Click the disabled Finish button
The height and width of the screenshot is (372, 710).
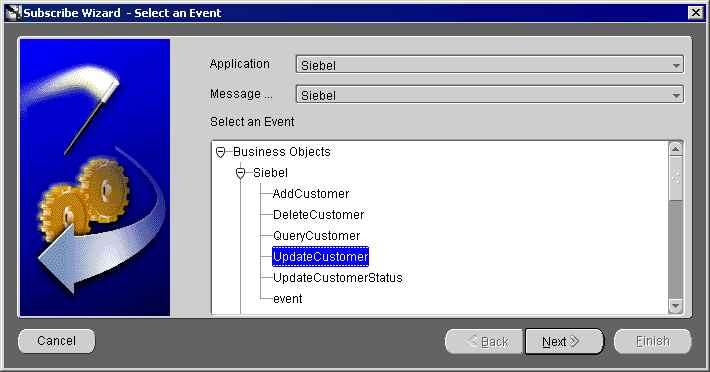coord(652,341)
